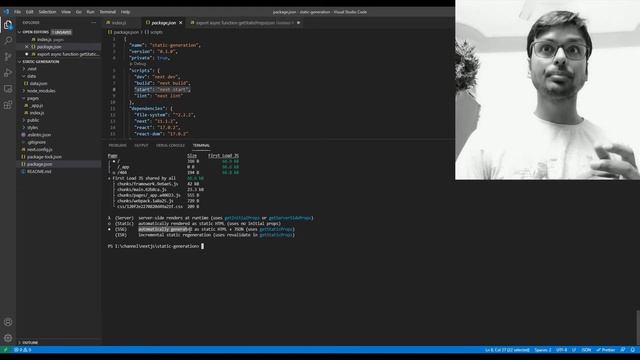This screenshot has height=360, width=640.
Task: Switch to the Terminal panel tab
Action: tap(201, 146)
